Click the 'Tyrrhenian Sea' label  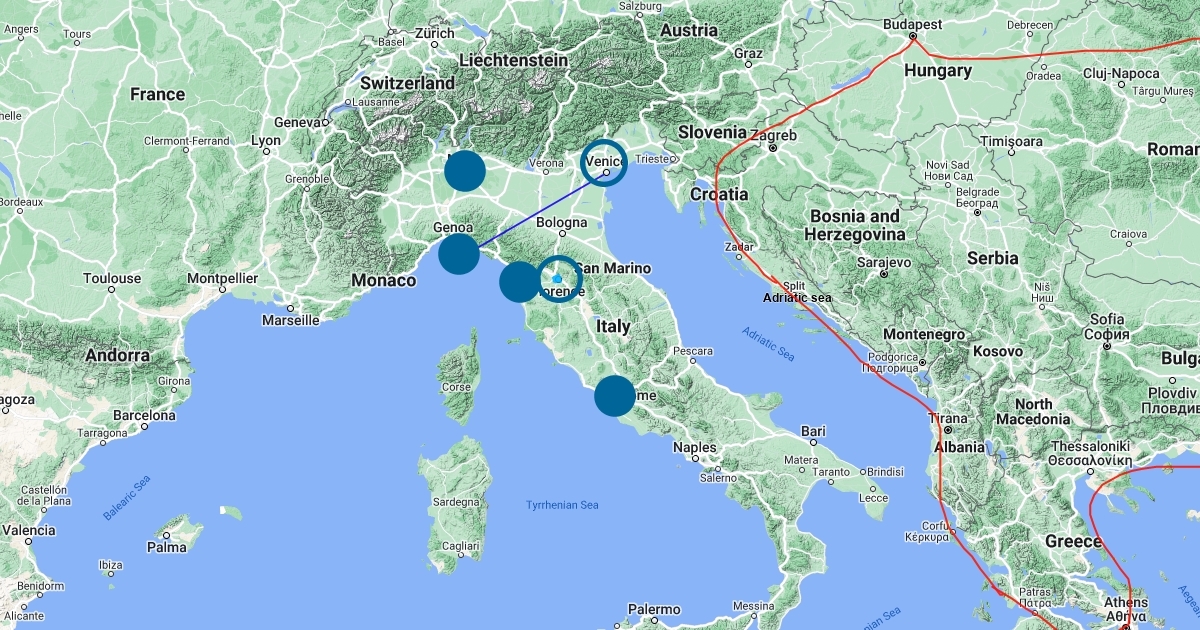pyautogui.click(x=563, y=505)
